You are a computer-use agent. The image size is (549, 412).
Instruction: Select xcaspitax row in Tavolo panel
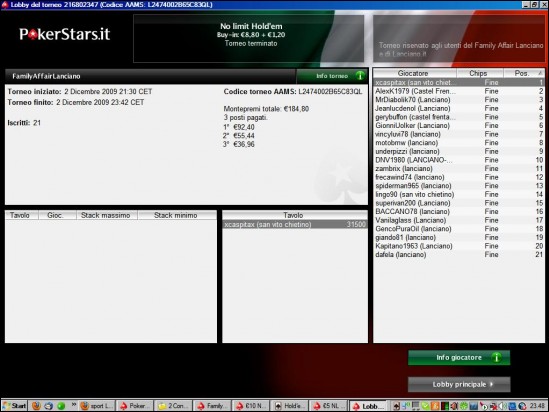coord(295,224)
